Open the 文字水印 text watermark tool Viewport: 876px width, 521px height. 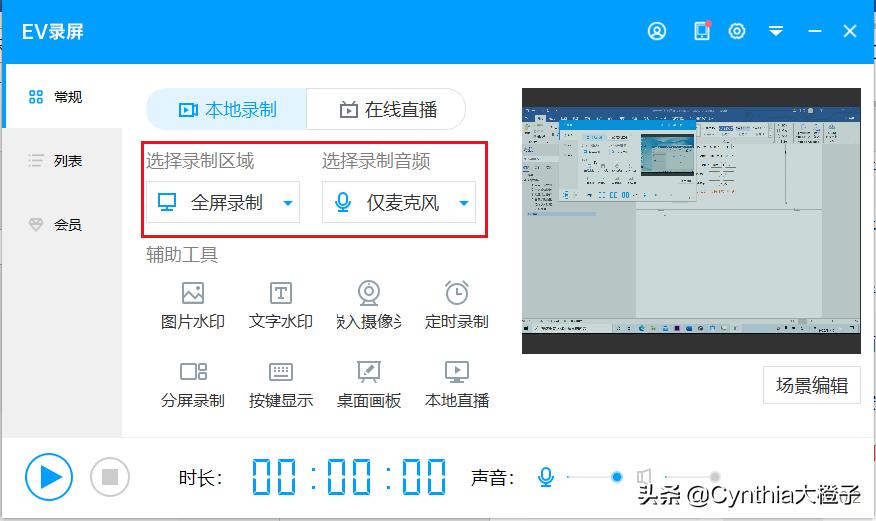coord(280,305)
